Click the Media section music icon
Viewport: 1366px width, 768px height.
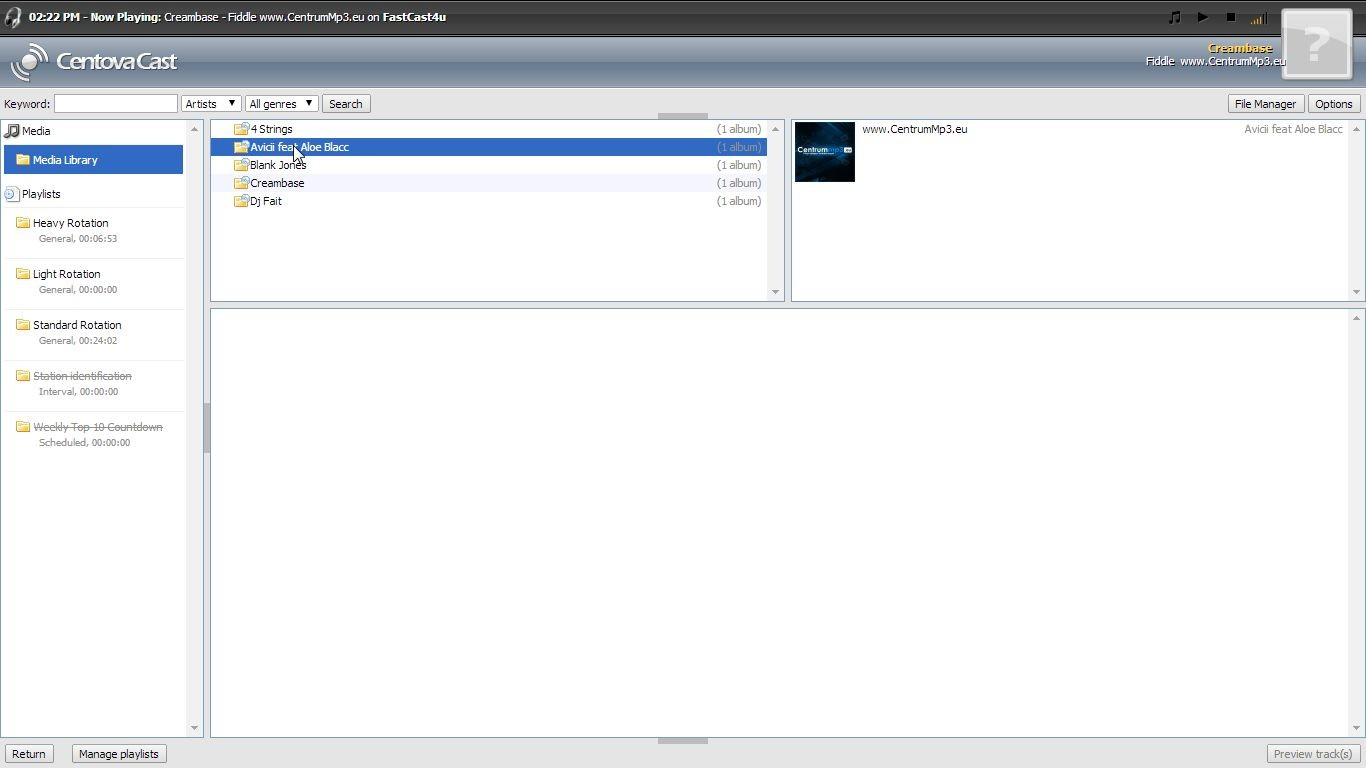pyautogui.click(x=12, y=131)
